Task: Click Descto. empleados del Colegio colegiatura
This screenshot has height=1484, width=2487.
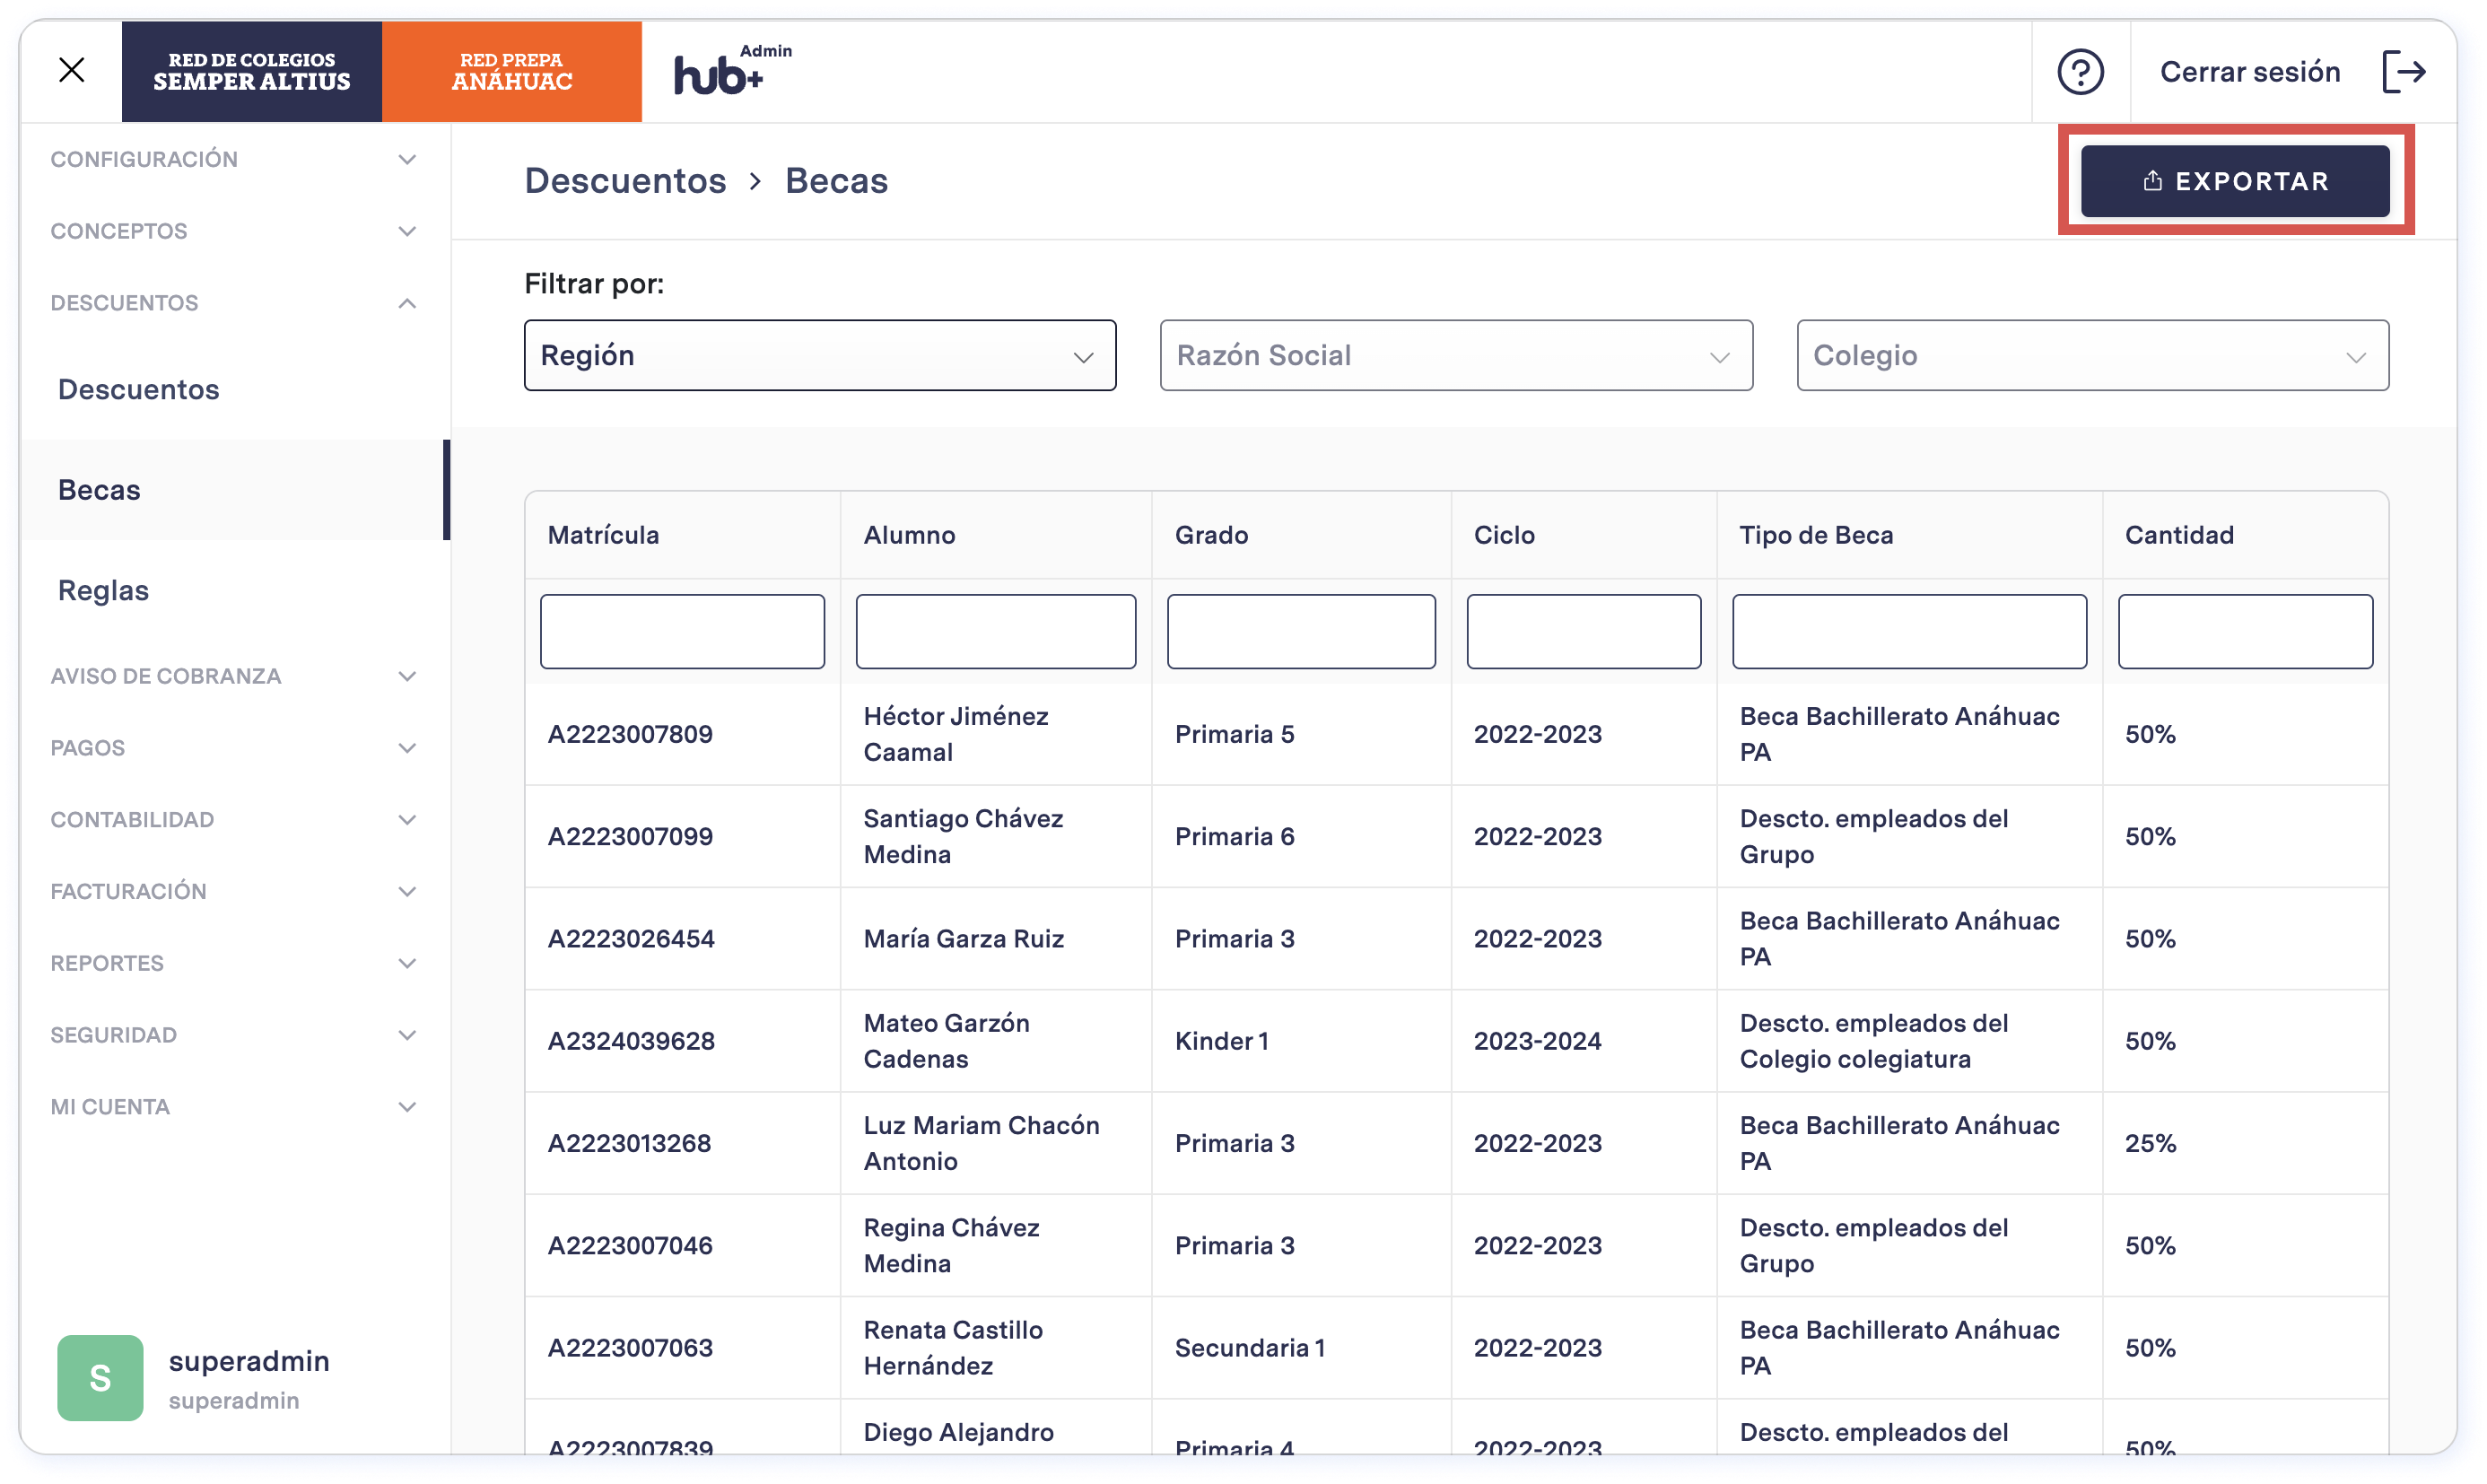Action: point(1873,1041)
